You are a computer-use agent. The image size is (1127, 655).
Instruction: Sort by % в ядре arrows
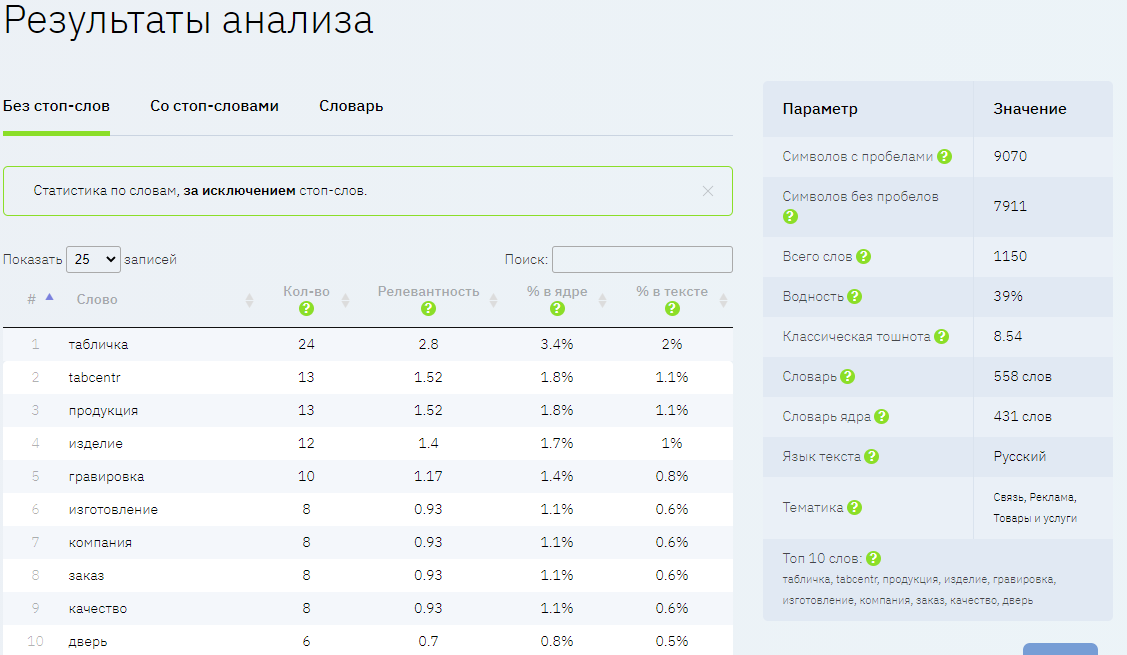coord(602,300)
